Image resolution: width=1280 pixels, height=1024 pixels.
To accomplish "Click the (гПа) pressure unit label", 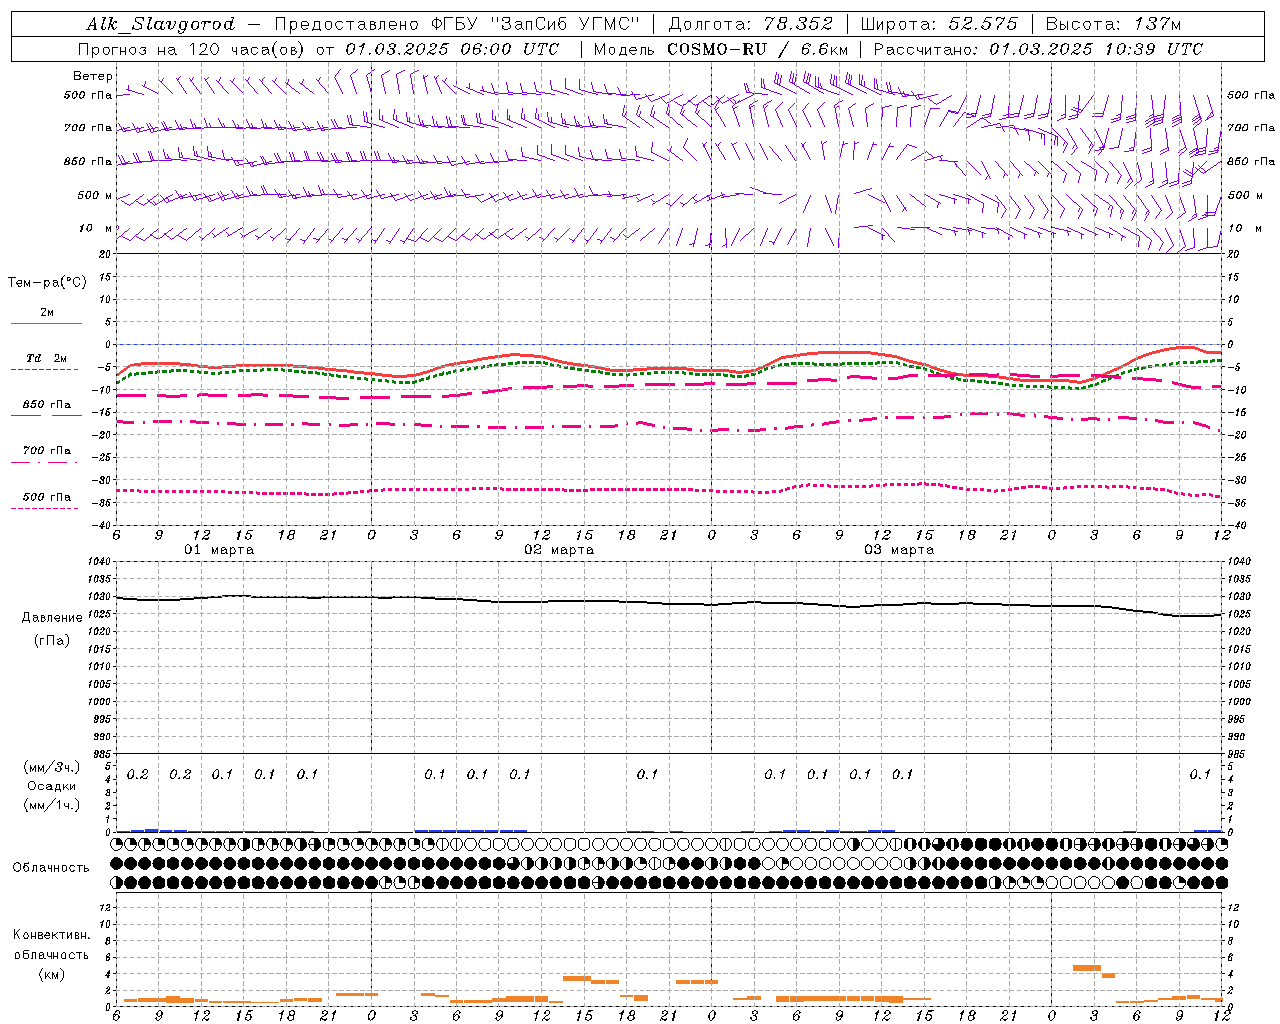I will click(52, 641).
